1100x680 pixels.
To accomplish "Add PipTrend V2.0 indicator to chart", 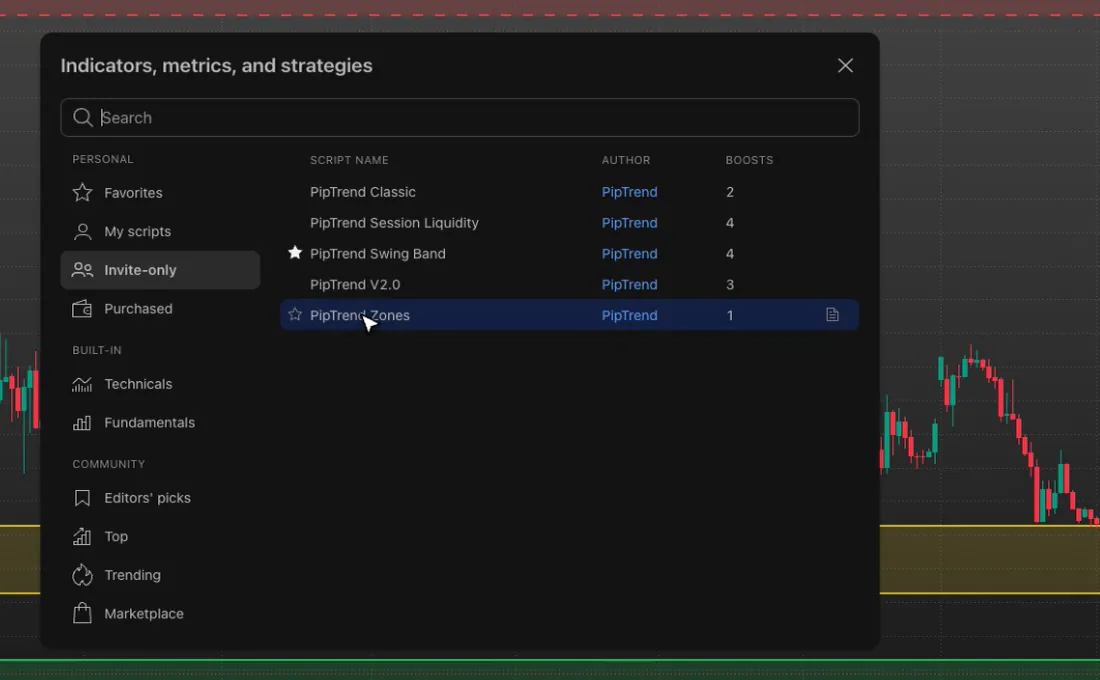I will (x=355, y=285).
